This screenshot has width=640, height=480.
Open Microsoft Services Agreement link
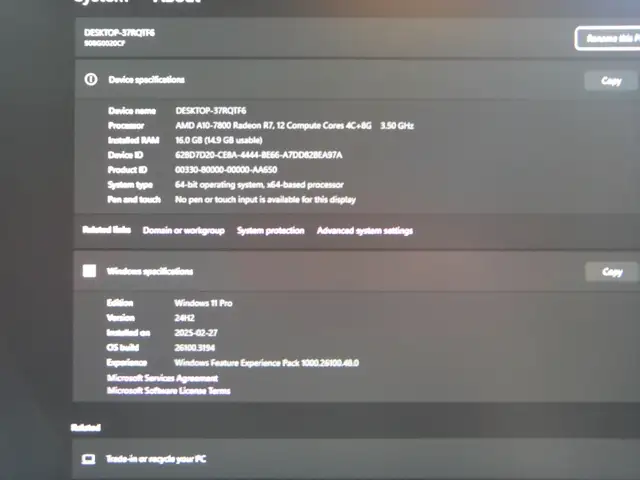click(x=162, y=378)
